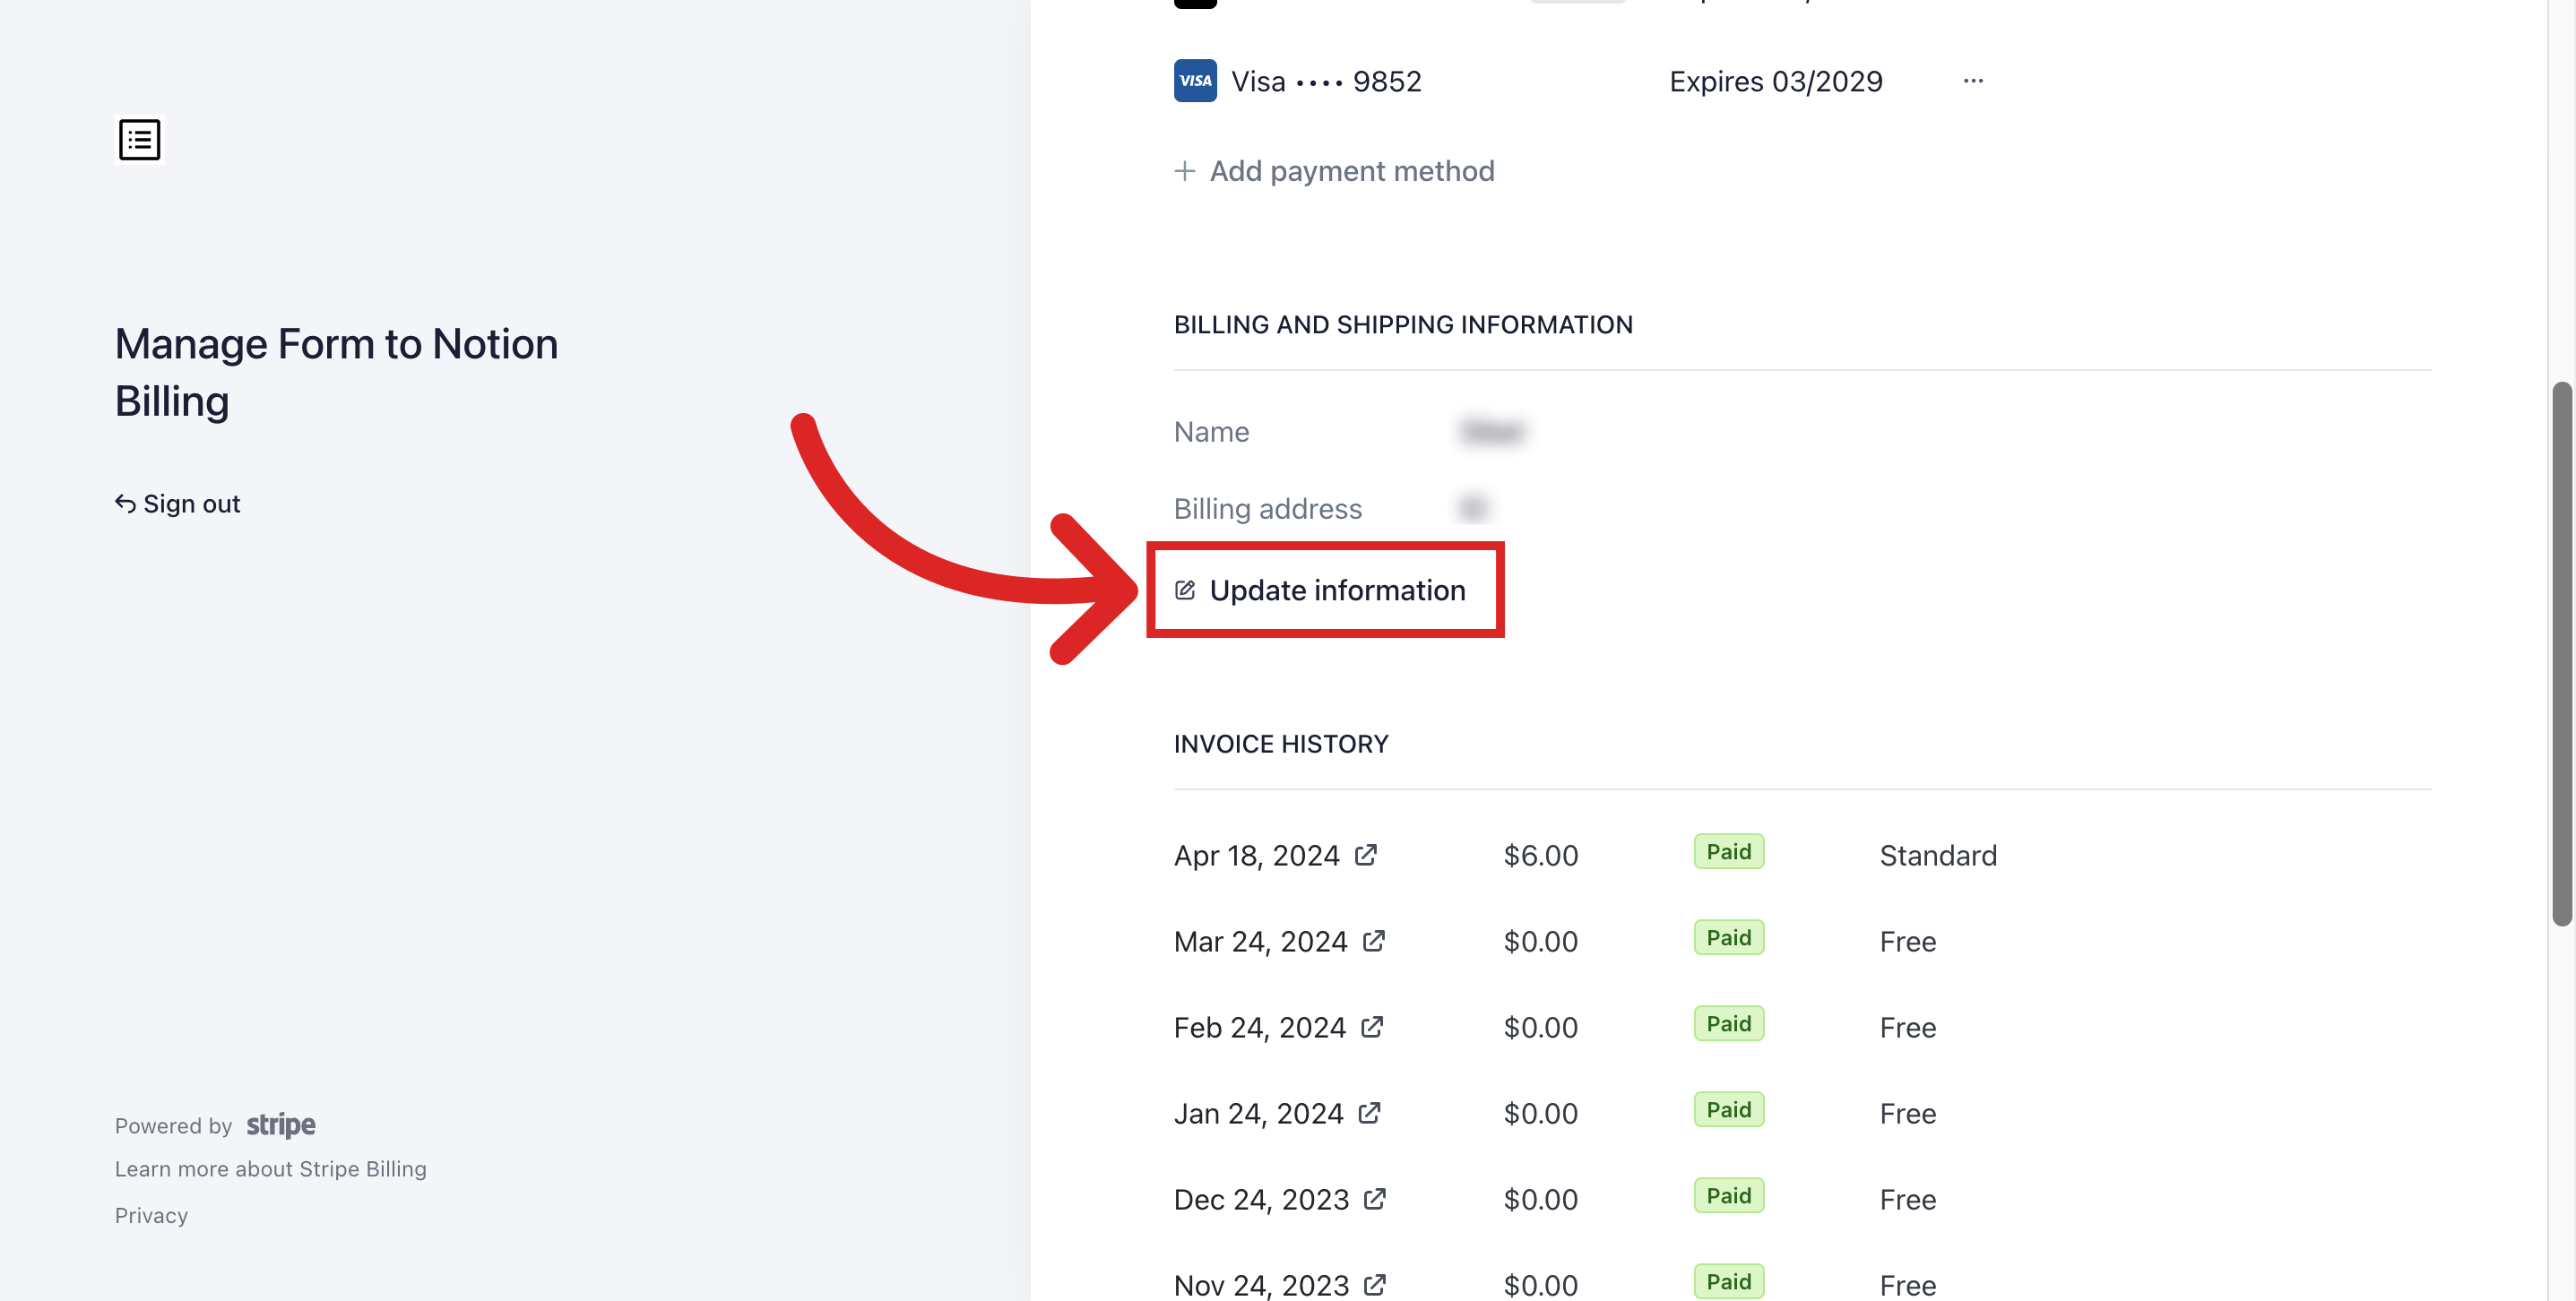Open Learn more about Stripe Billing
This screenshot has height=1301, width=2576.
click(270, 1169)
